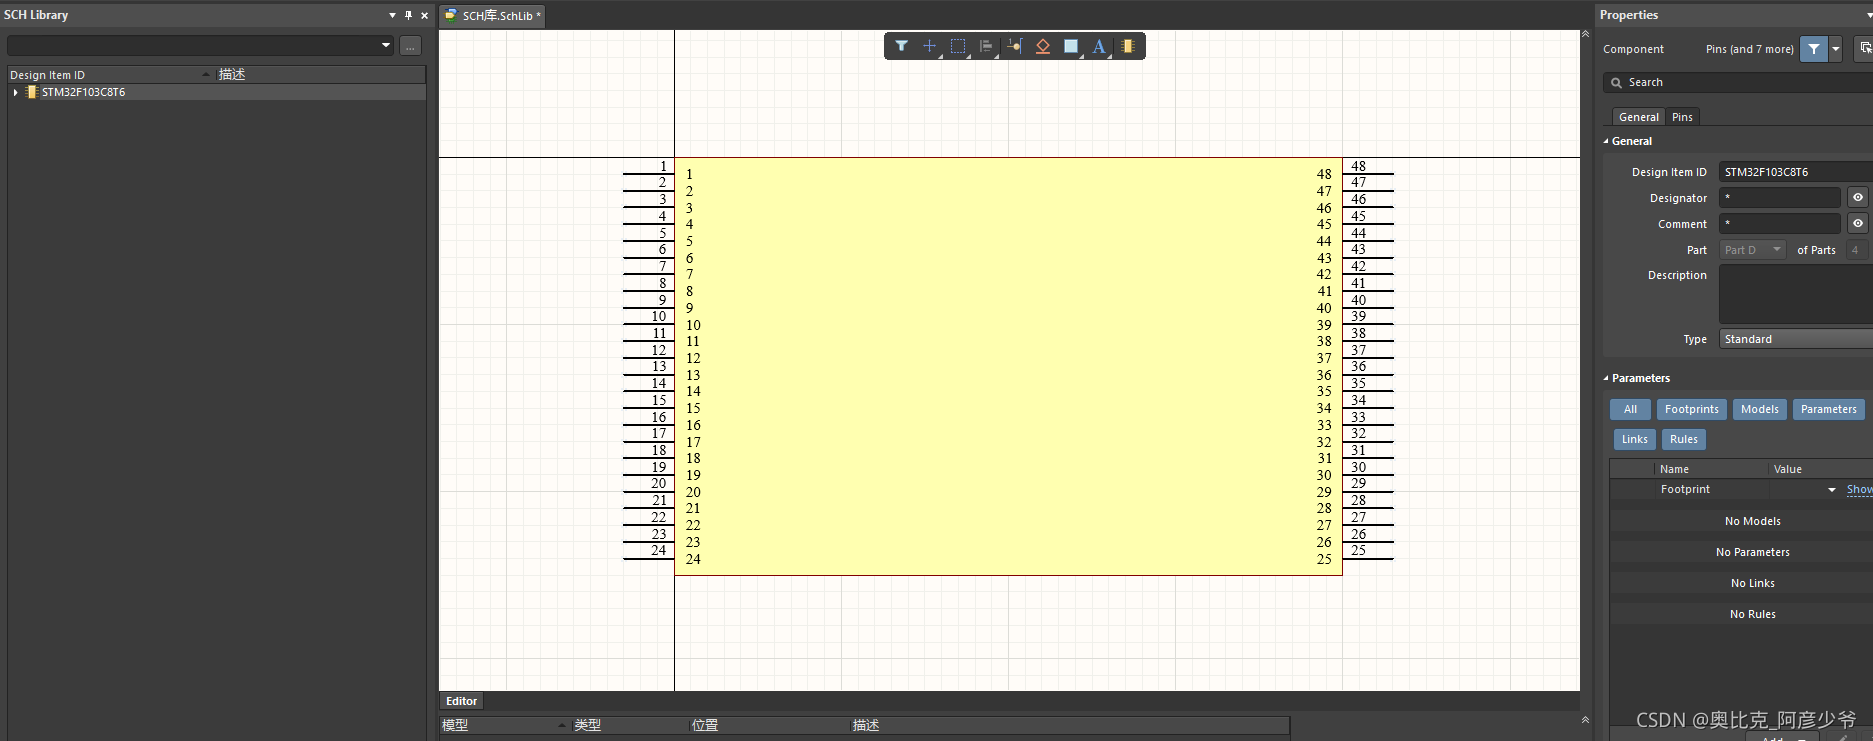The image size is (1873, 741).
Task: Toggle Designator visibility eye icon
Action: [x=1857, y=198]
